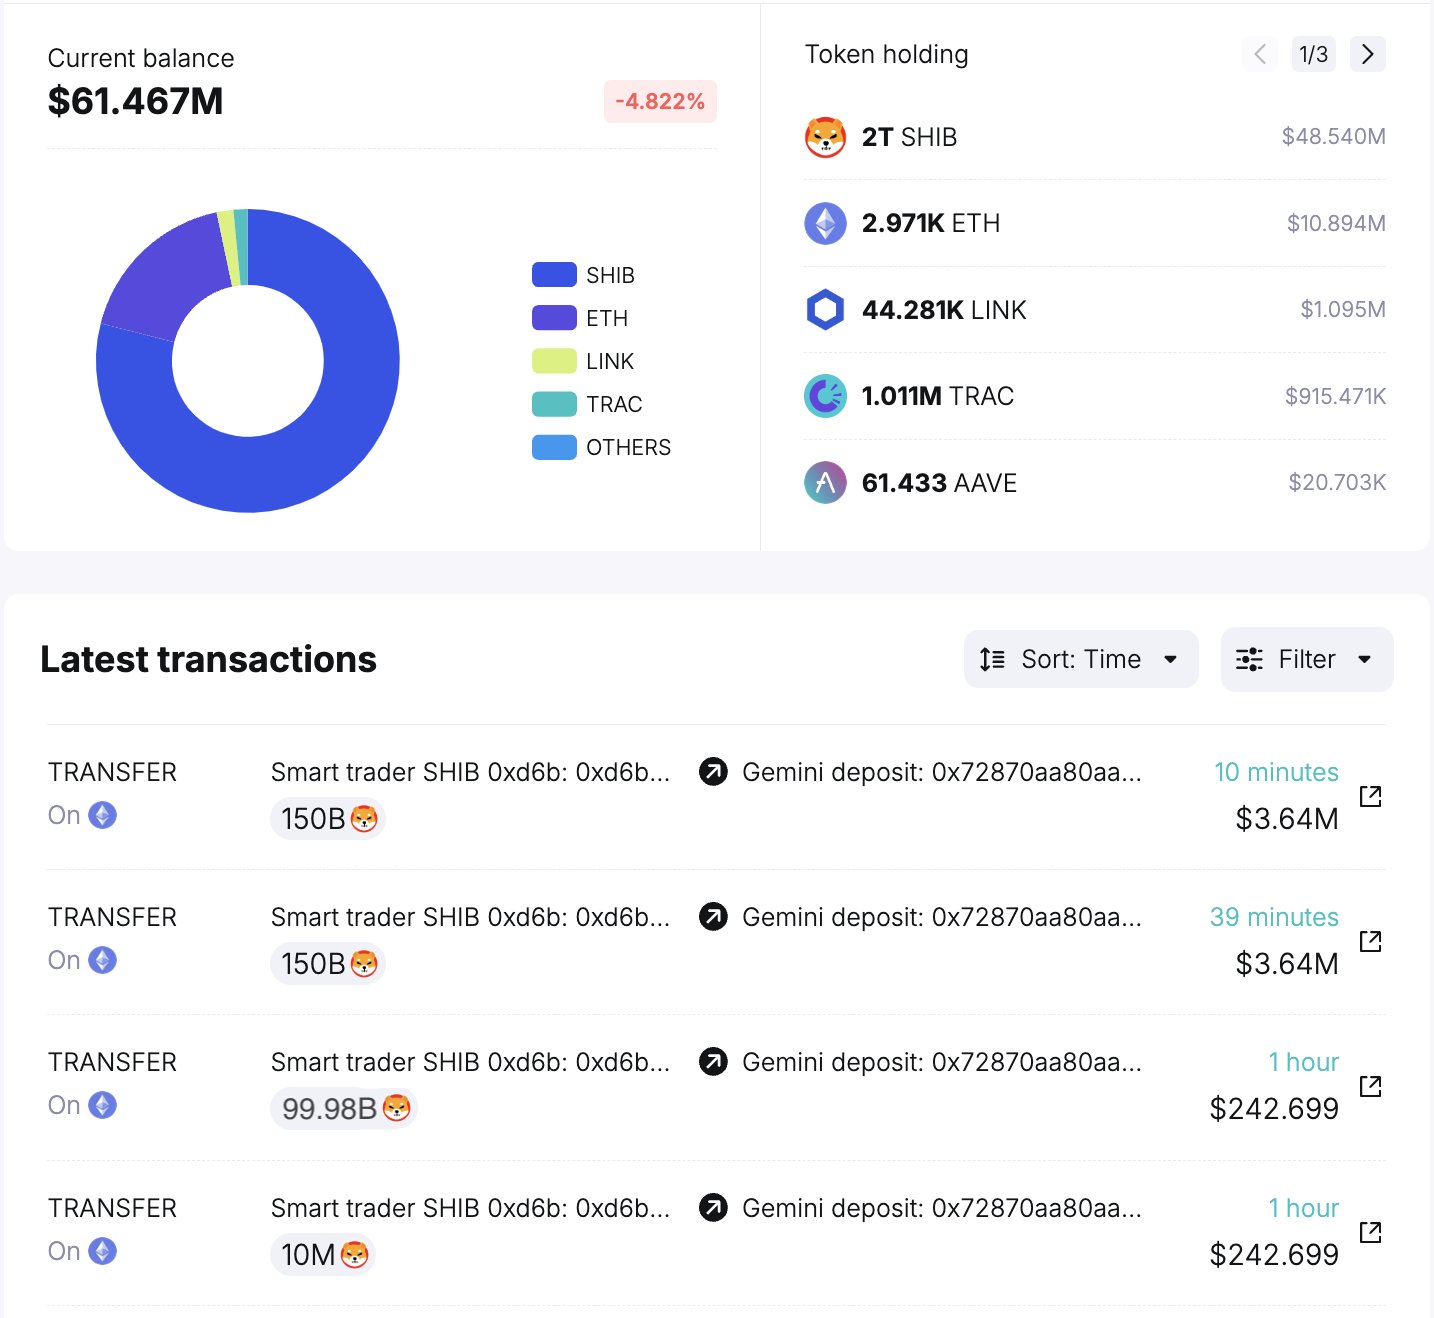Open Gemini deposit address in 39 minutes row
Screen dimensions: 1434x1318
pos(941,917)
